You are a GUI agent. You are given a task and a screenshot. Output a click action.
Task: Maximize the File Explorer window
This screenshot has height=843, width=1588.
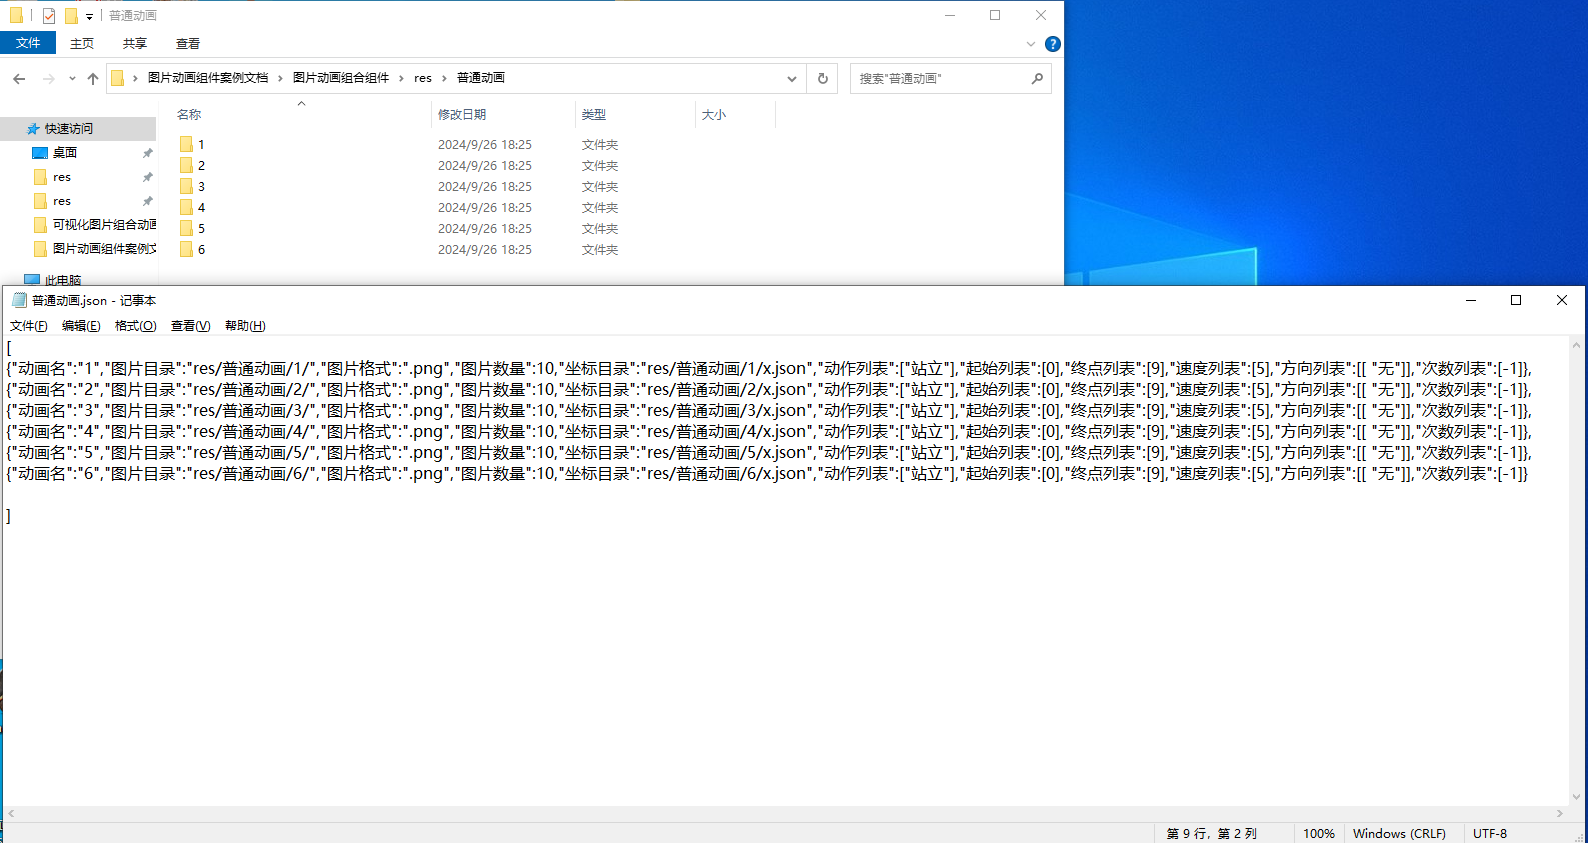coord(995,15)
